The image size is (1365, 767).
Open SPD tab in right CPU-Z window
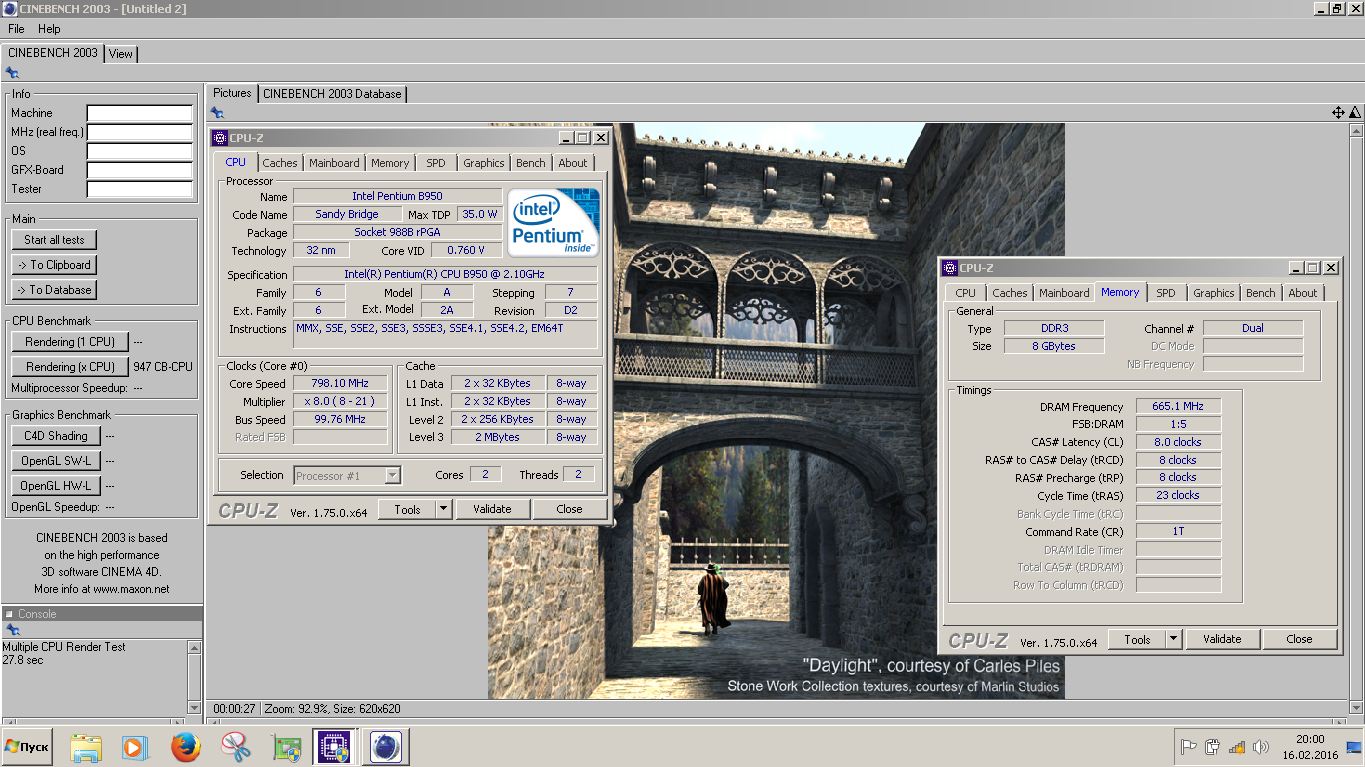click(x=1166, y=293)
